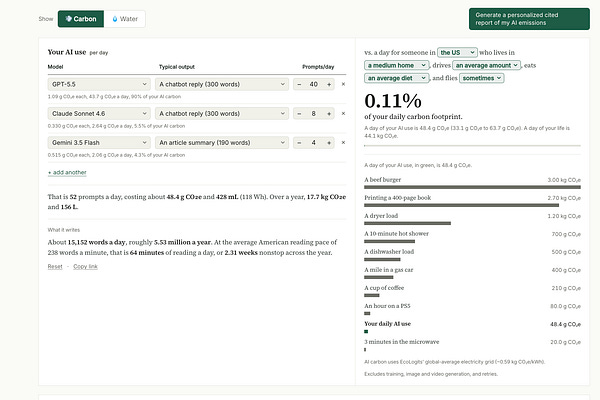Image resolution: width=600 pixels, height=400 pixels.
Task: Remove the Gemini 3.5 Flash row
Action: (x=343, y=142)
